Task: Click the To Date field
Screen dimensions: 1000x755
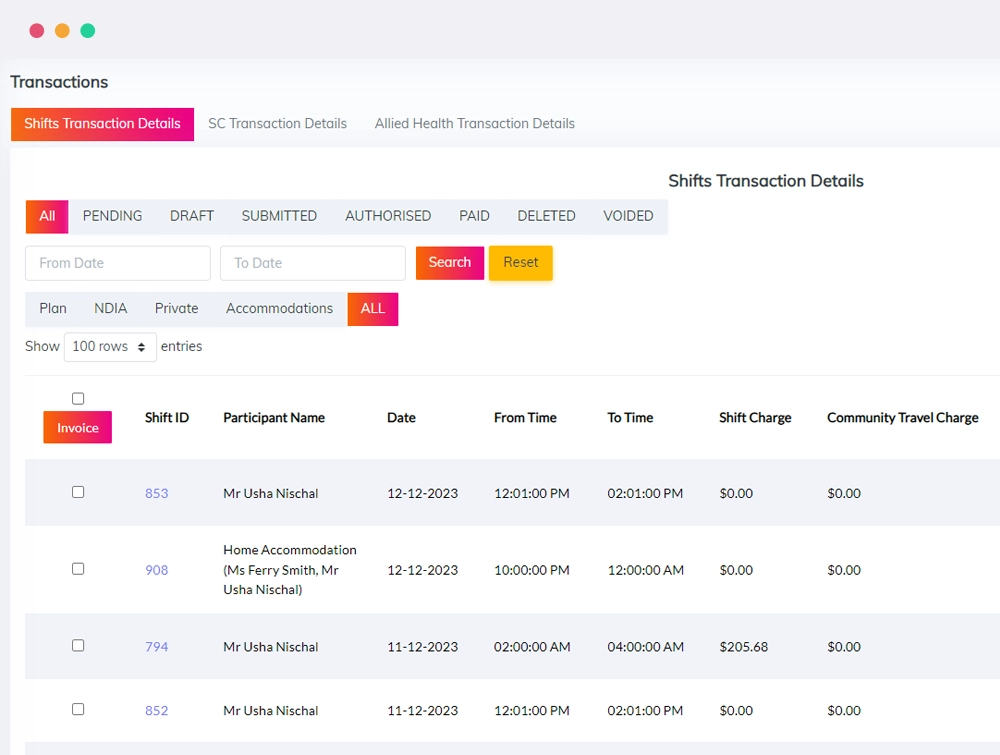Action: click(x=312, y=263)
